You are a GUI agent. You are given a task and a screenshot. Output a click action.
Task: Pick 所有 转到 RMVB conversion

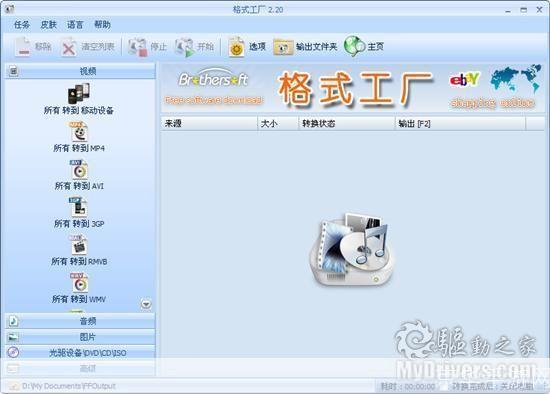[x=79, y=250]
